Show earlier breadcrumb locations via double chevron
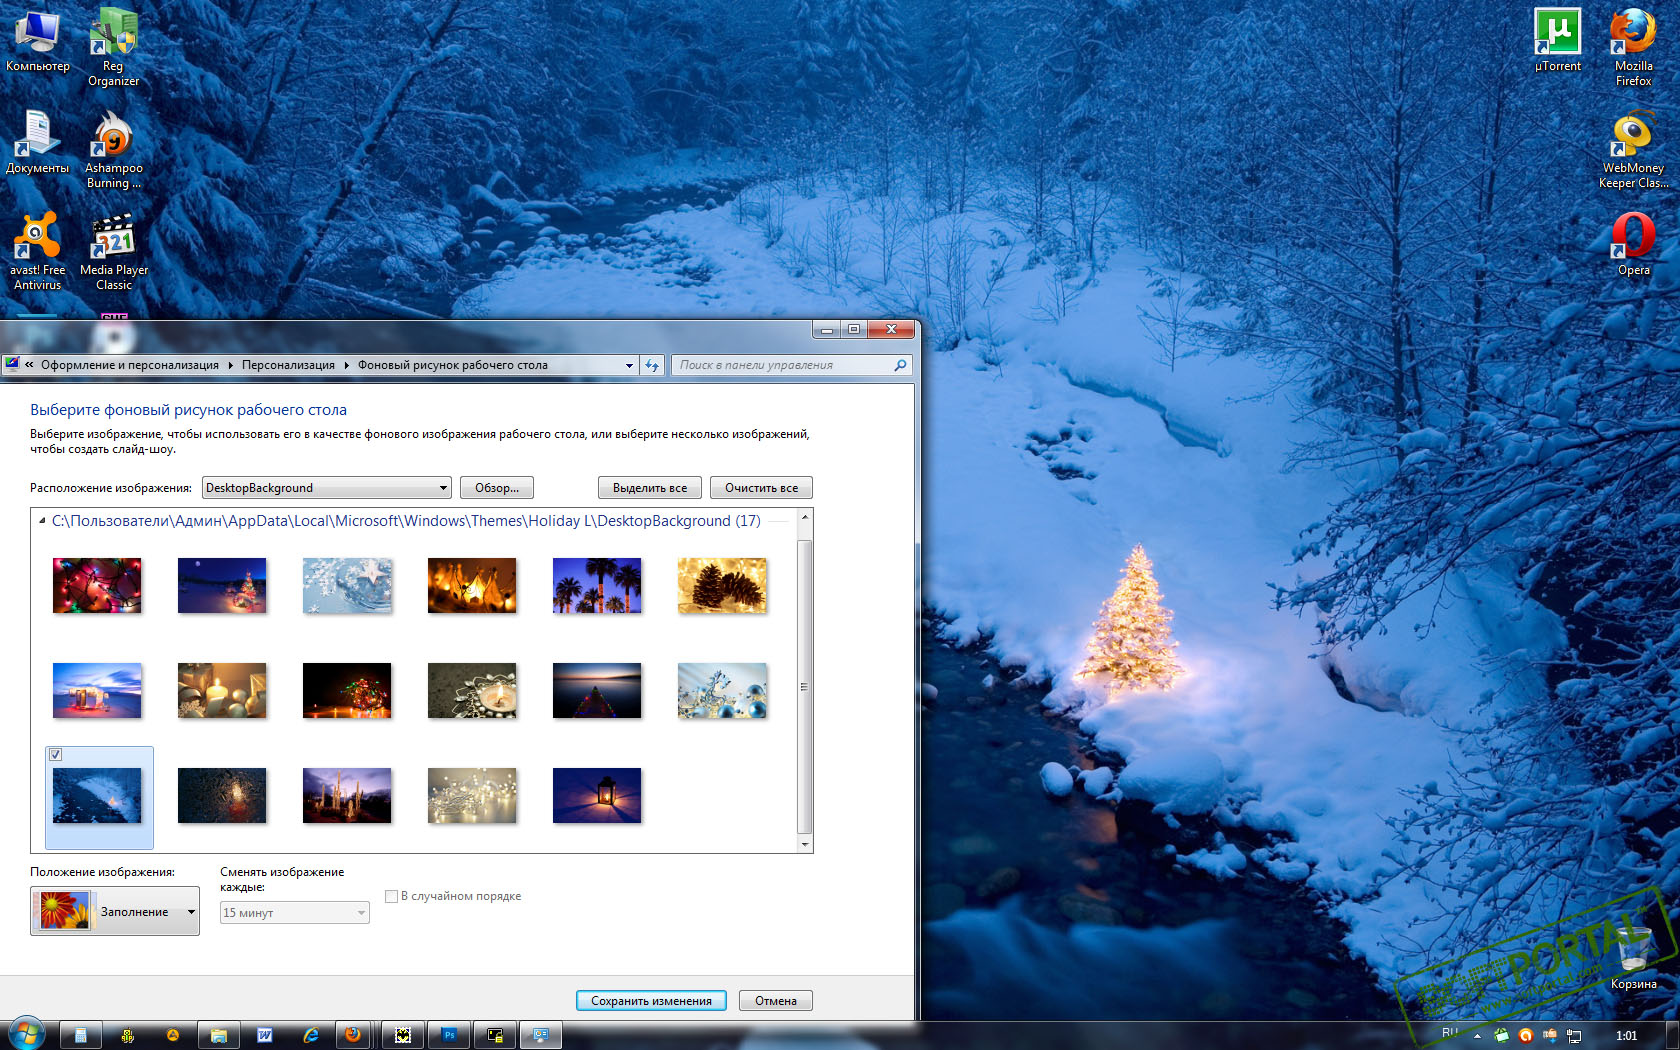Screen dimensions: 1680x1050 pos(30,365)
